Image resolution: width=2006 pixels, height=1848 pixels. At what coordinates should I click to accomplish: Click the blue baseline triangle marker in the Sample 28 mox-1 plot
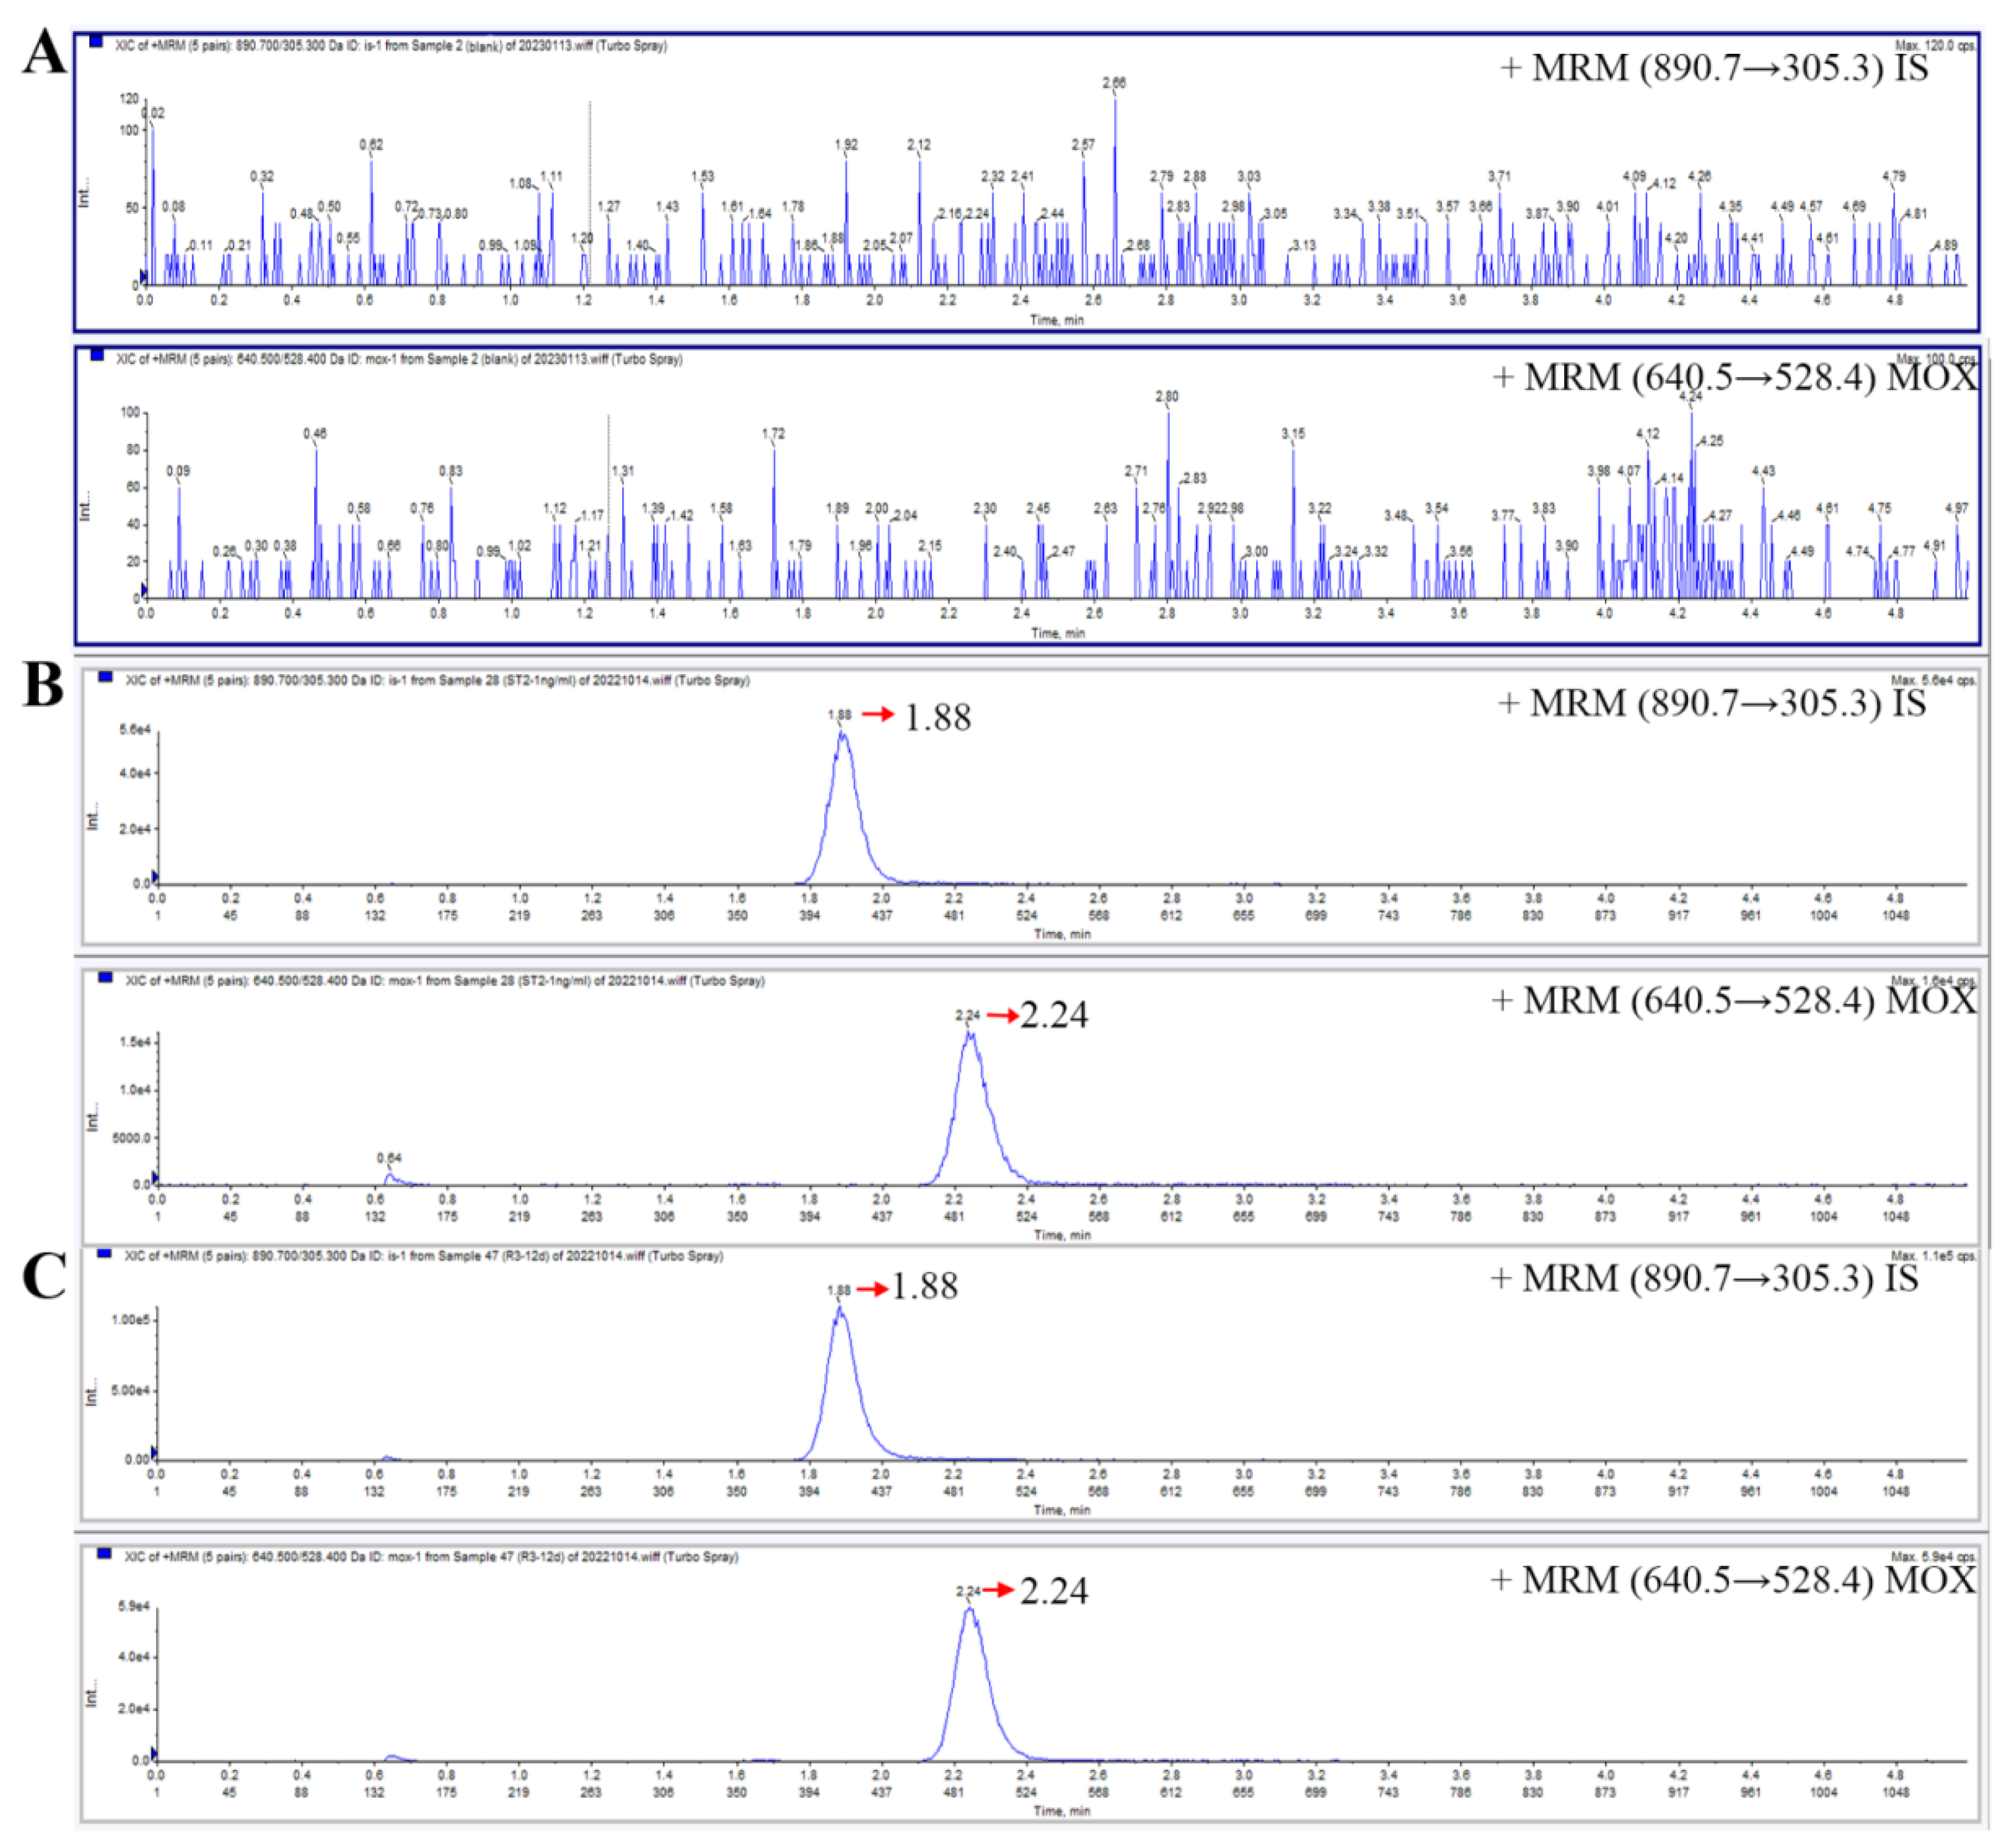tap(155, 1178)
